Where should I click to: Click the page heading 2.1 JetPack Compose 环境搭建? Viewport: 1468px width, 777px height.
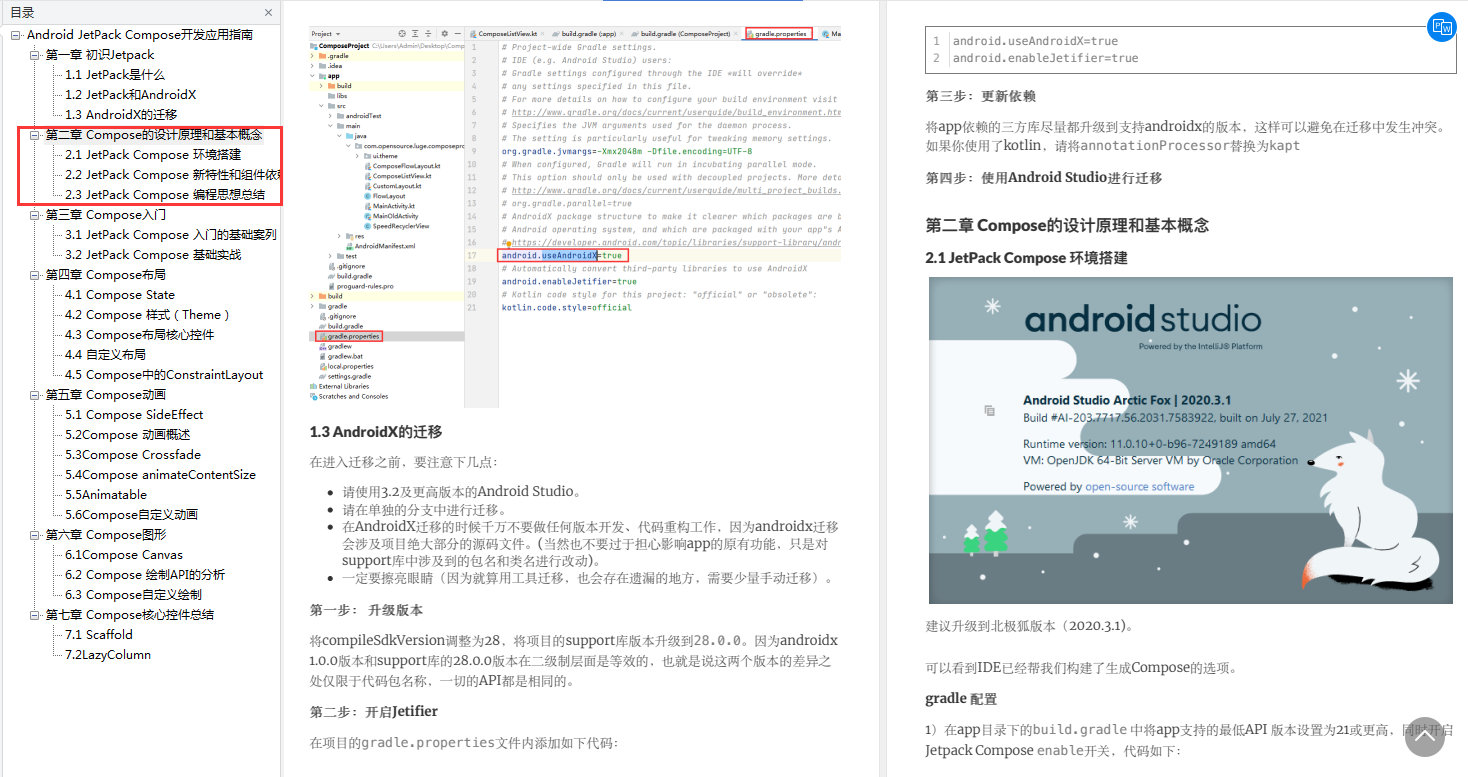pos(1026,258)
